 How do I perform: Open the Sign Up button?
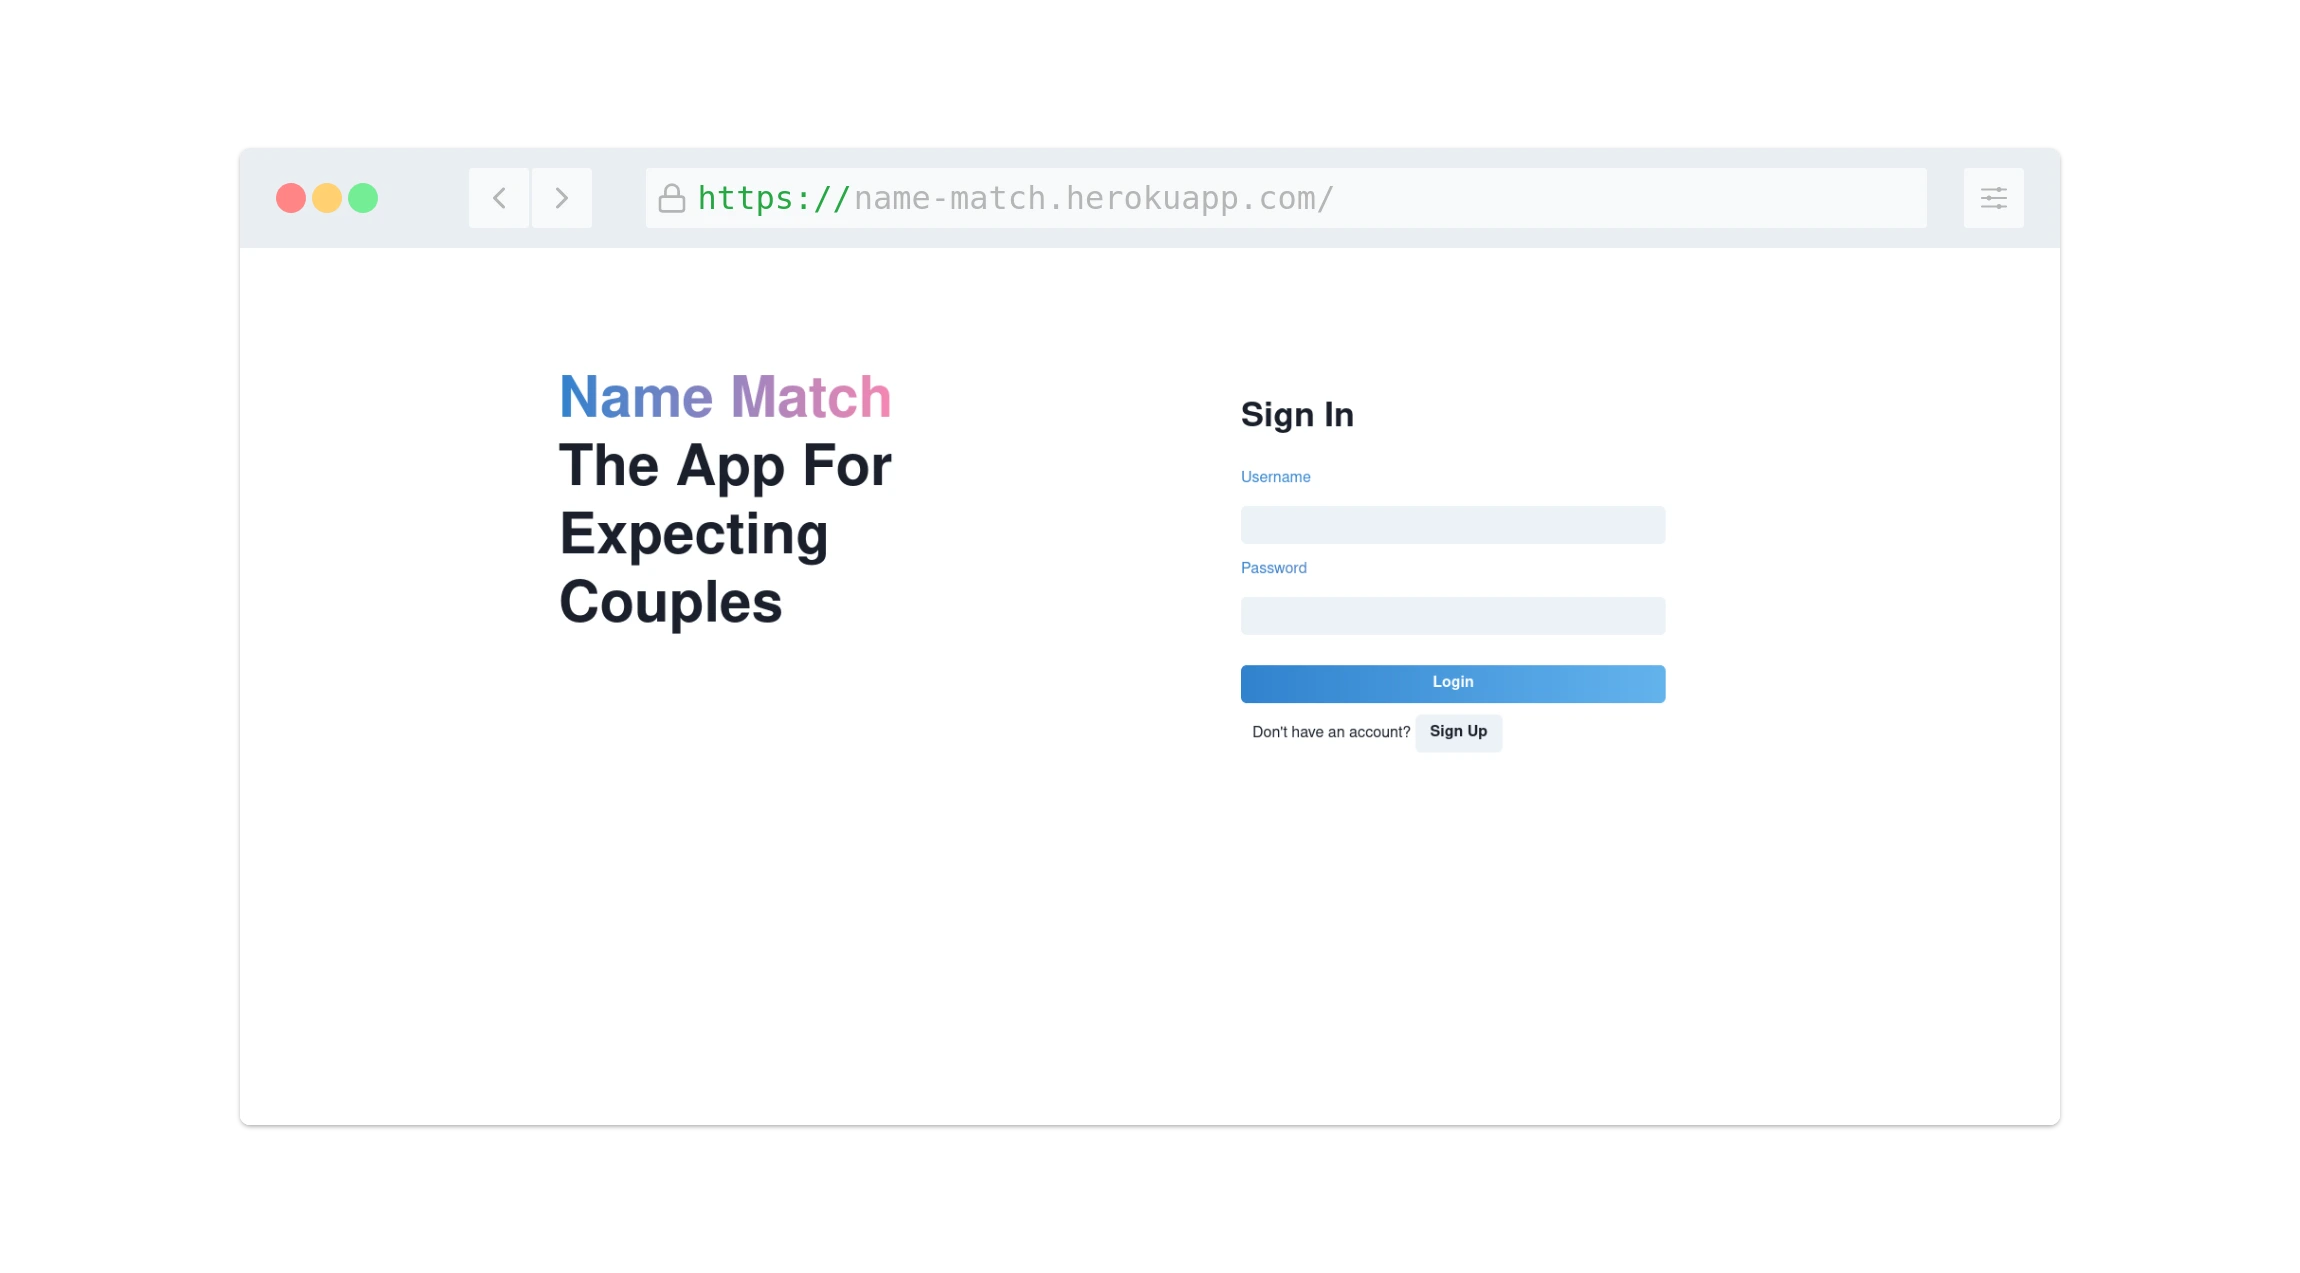coord(1458,732)
